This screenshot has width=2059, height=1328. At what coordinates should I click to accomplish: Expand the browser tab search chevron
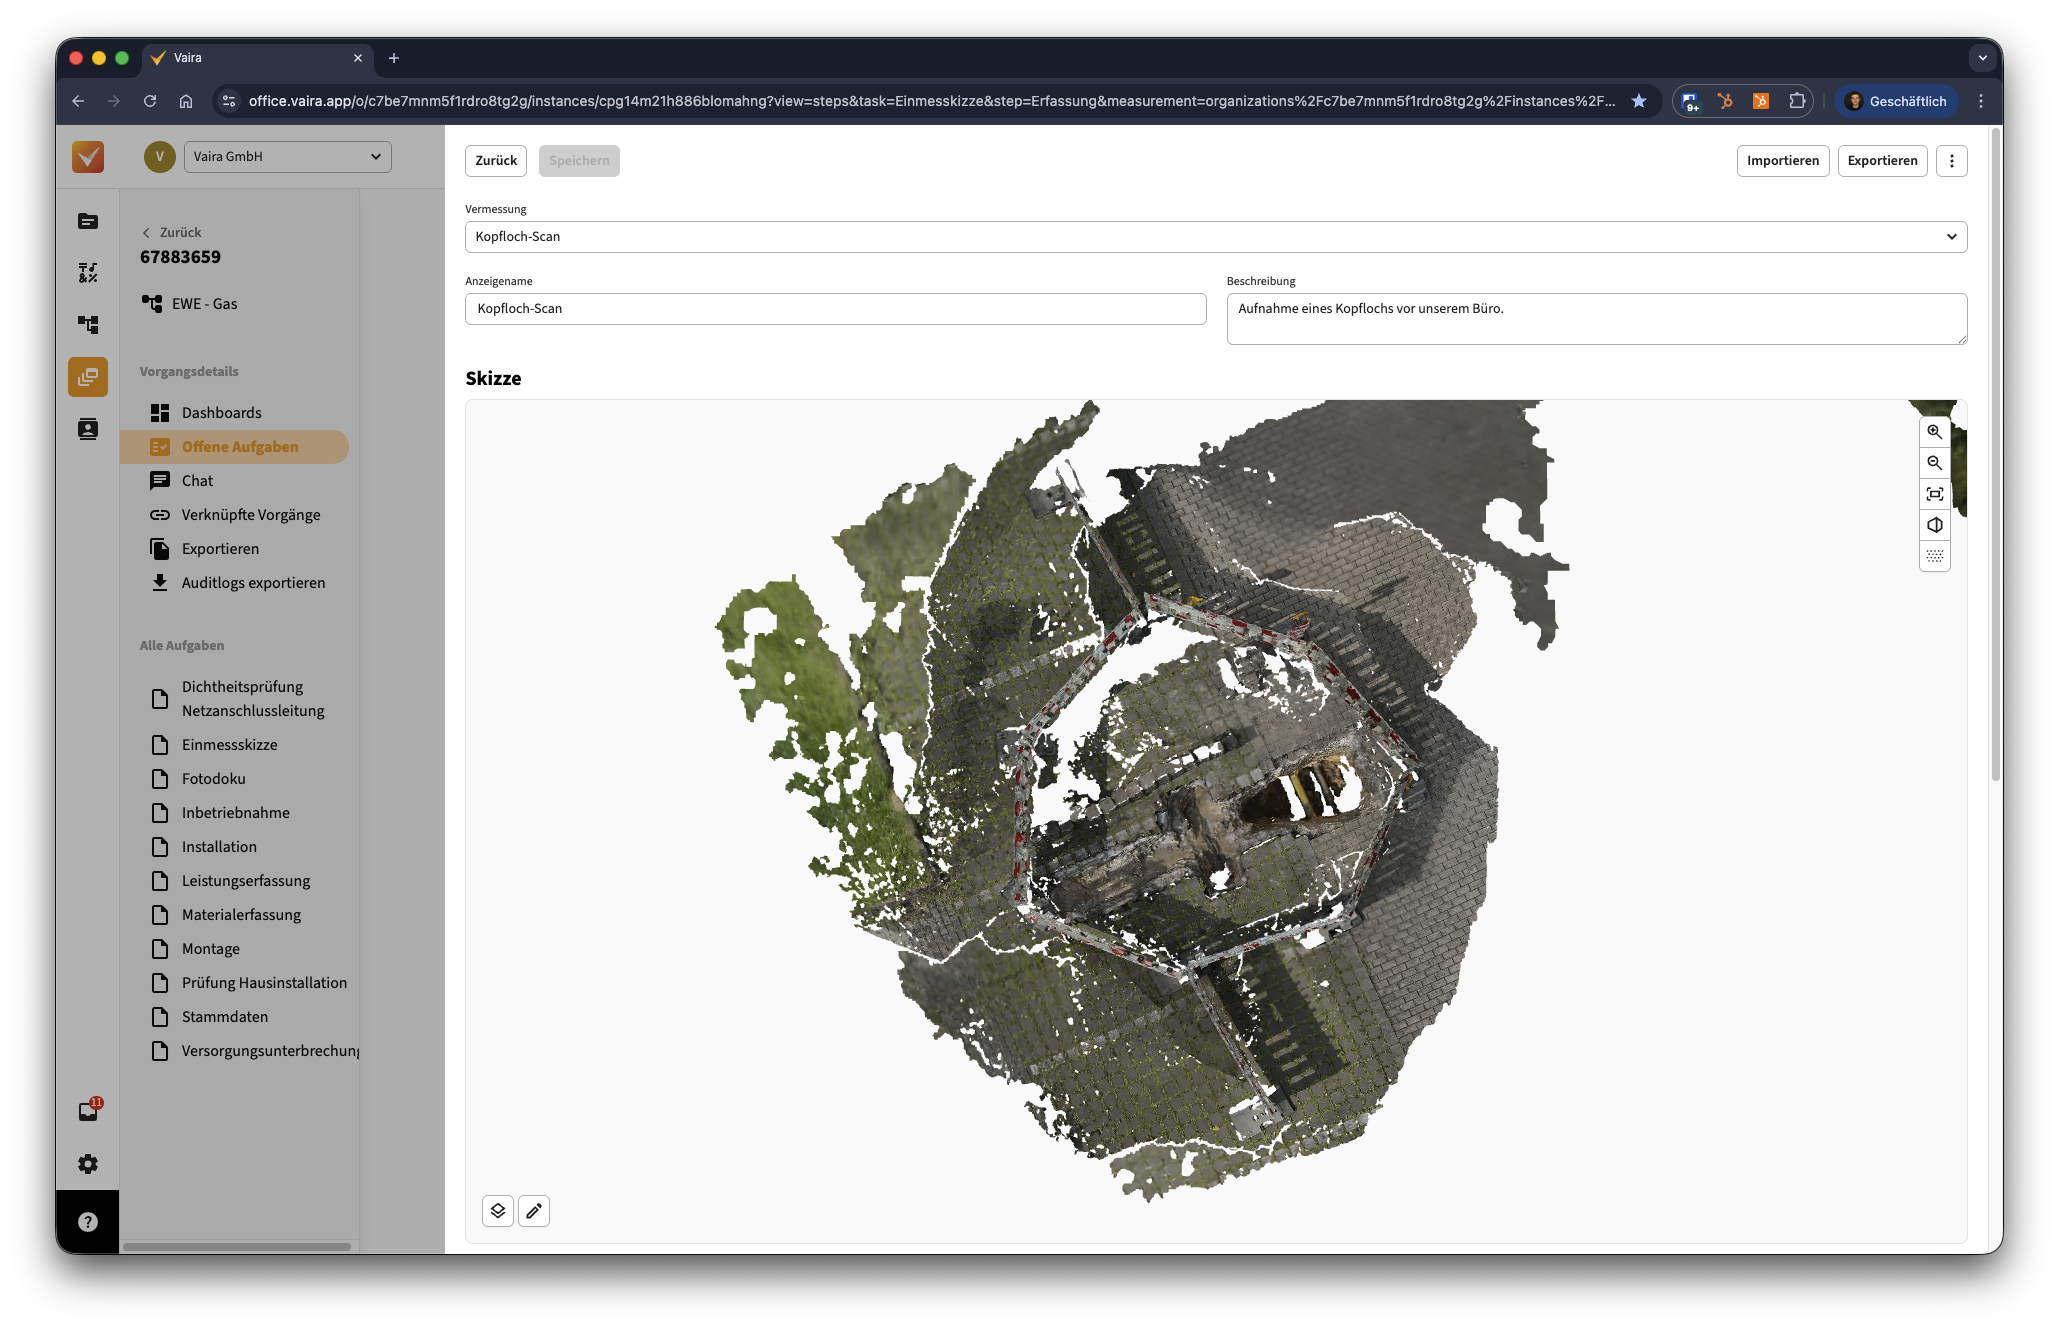pyautogui.click(x=1982, y=58)
